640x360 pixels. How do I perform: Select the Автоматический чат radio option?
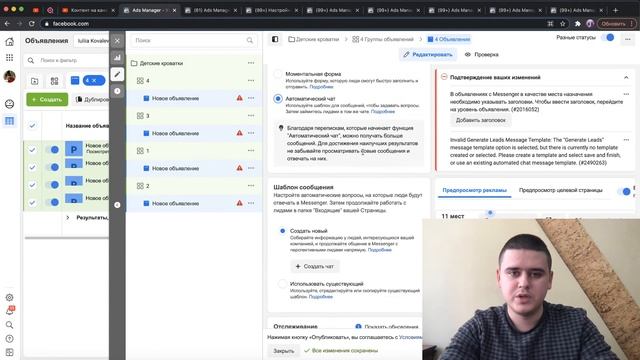point(278,99)
